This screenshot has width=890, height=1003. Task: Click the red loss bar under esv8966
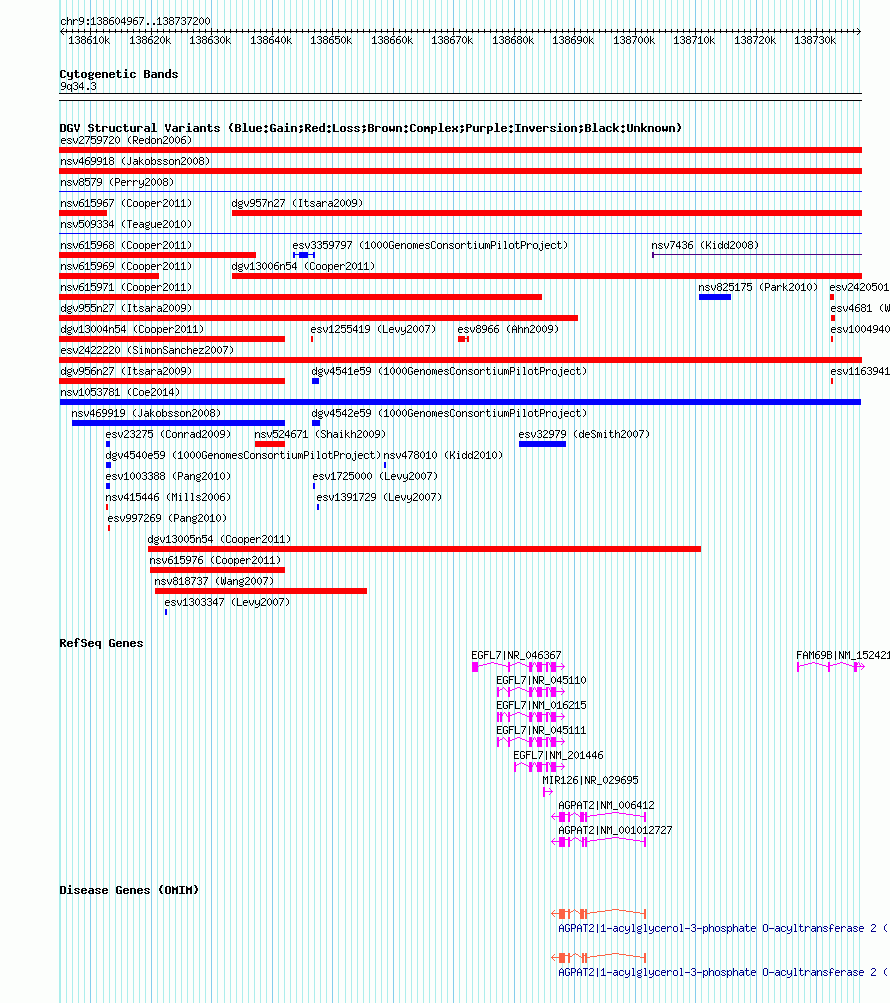463,339
